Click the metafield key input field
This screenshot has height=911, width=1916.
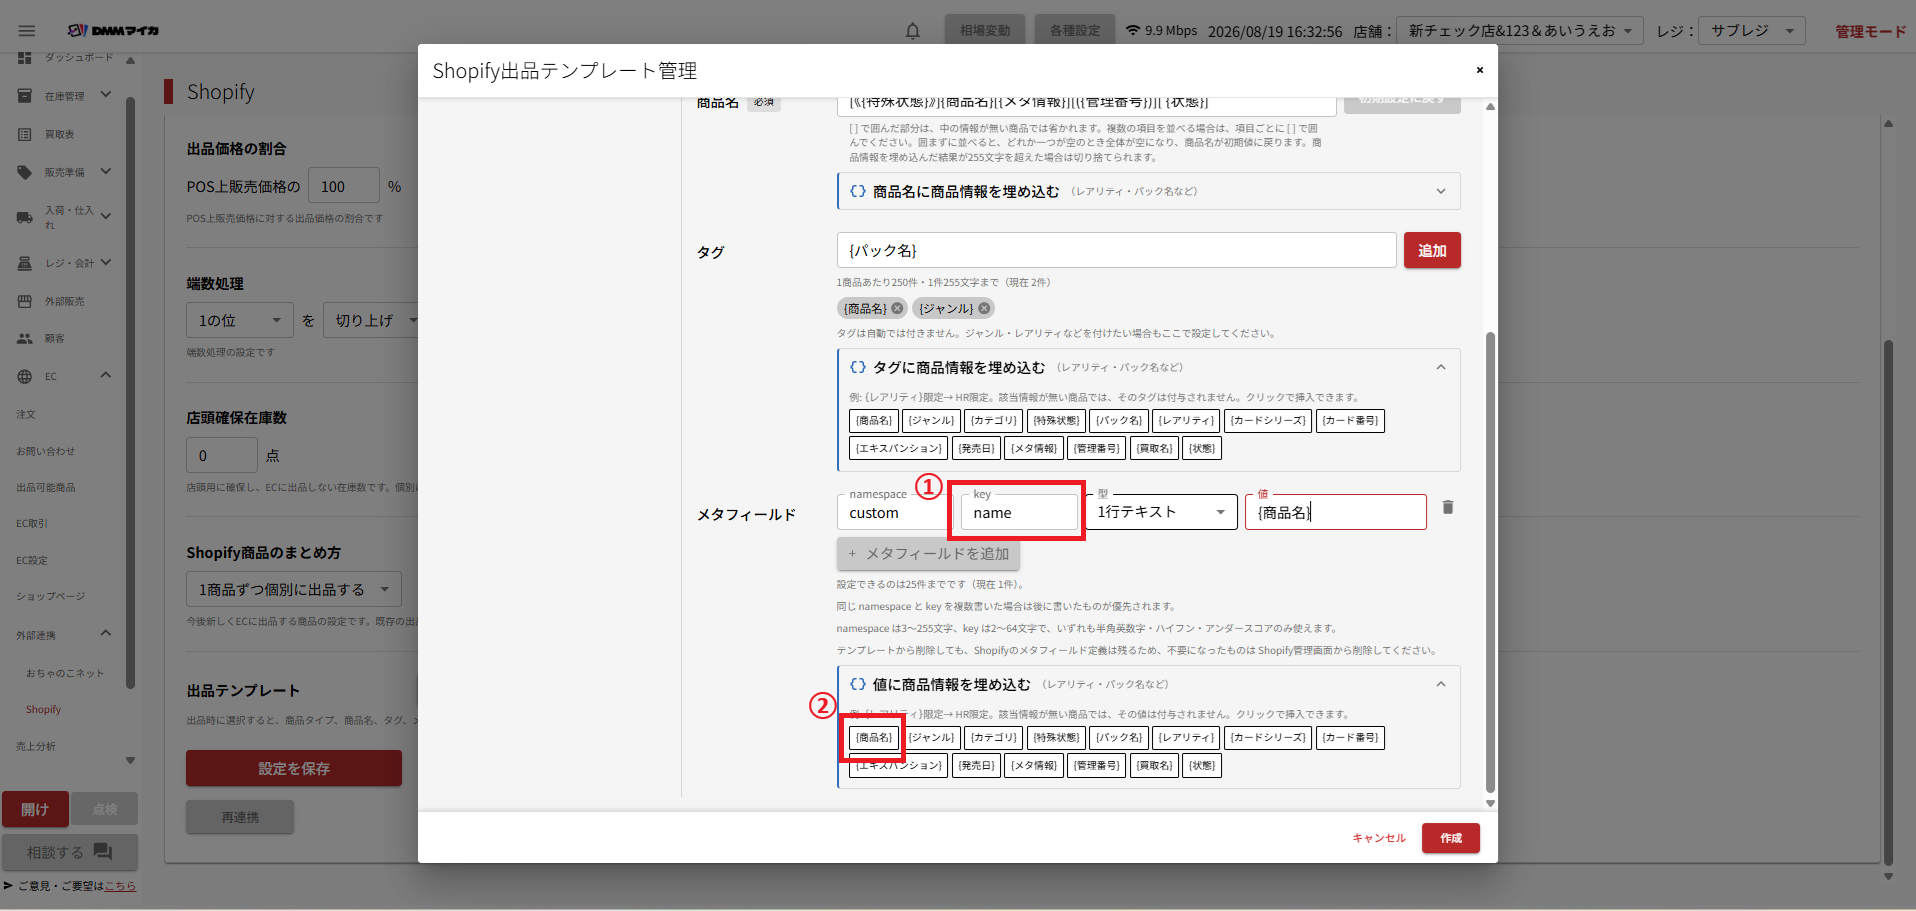point(1019,512)
